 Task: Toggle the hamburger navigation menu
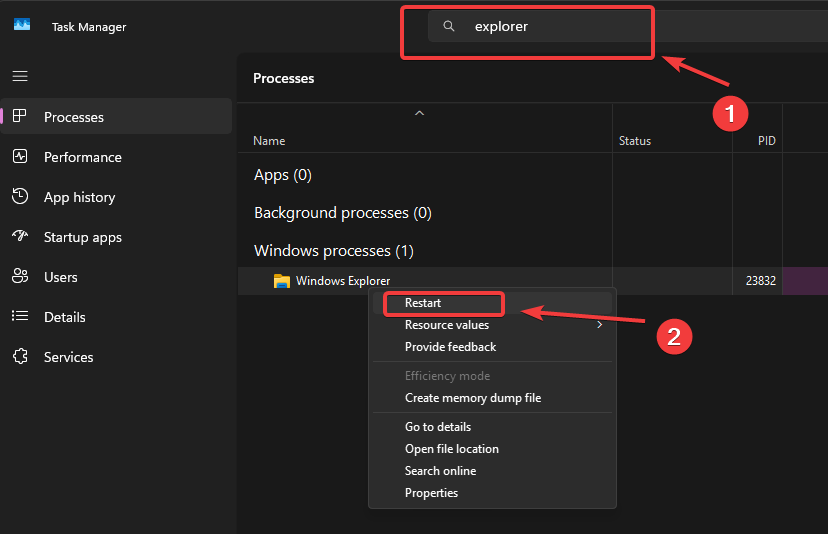point(20,76)
